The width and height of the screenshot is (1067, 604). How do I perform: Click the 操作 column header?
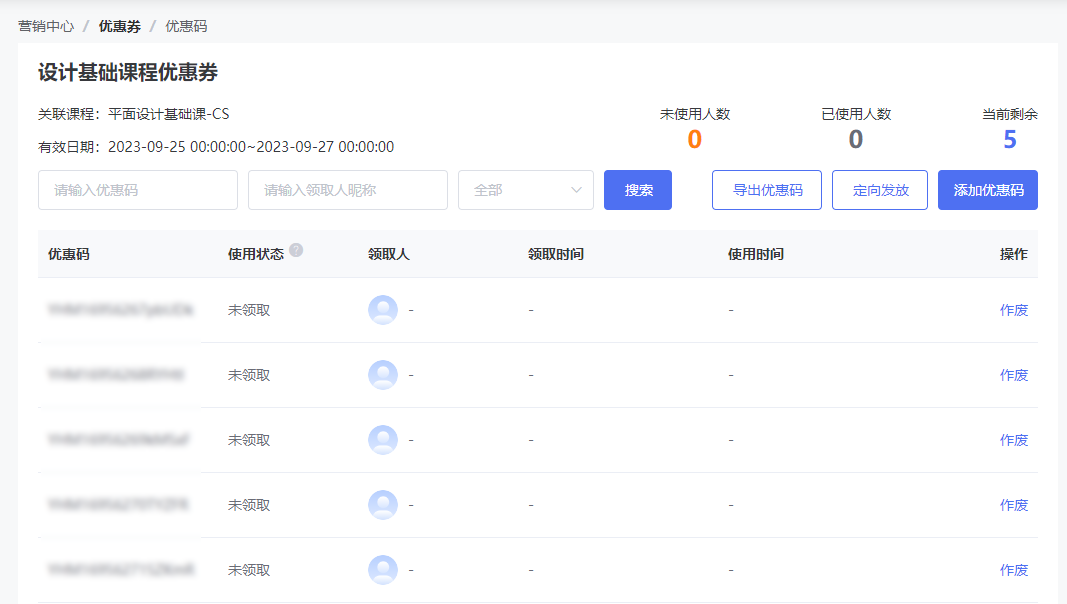1014,254
